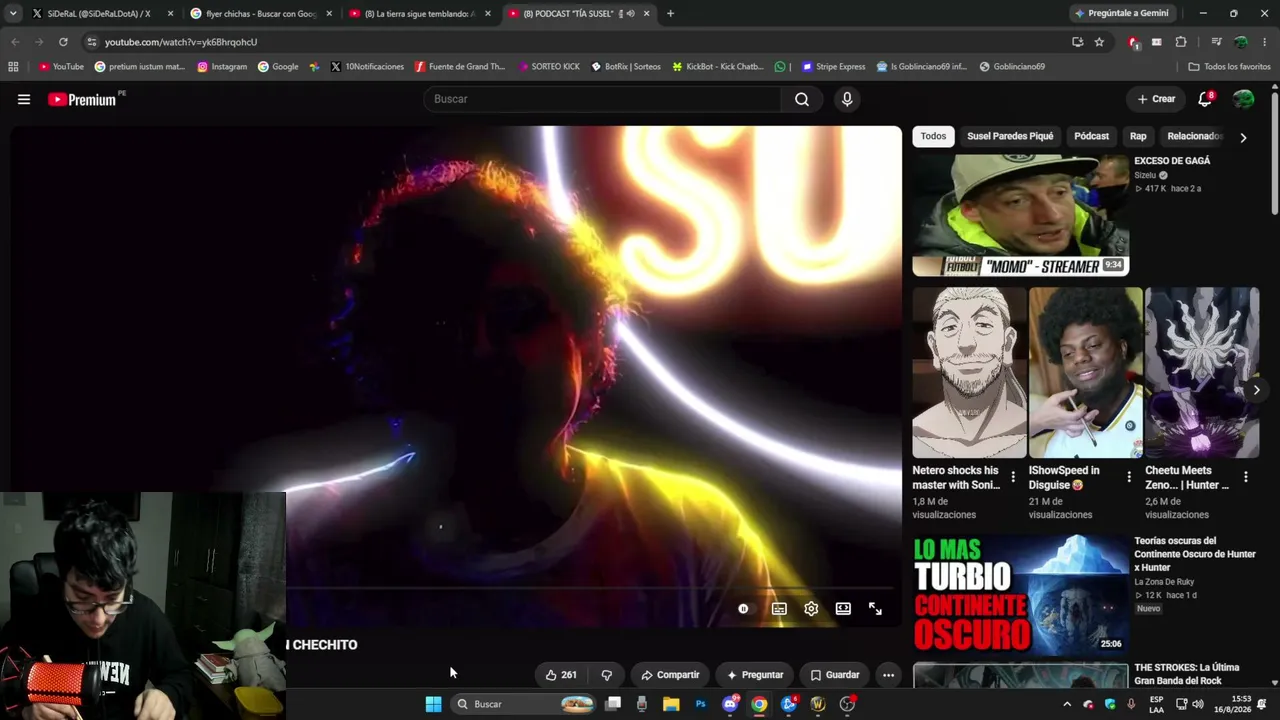Select the Rap filter chip
Image resolution: width=1280 pixels, height=720 pixels.
(x=1138, y=136)
